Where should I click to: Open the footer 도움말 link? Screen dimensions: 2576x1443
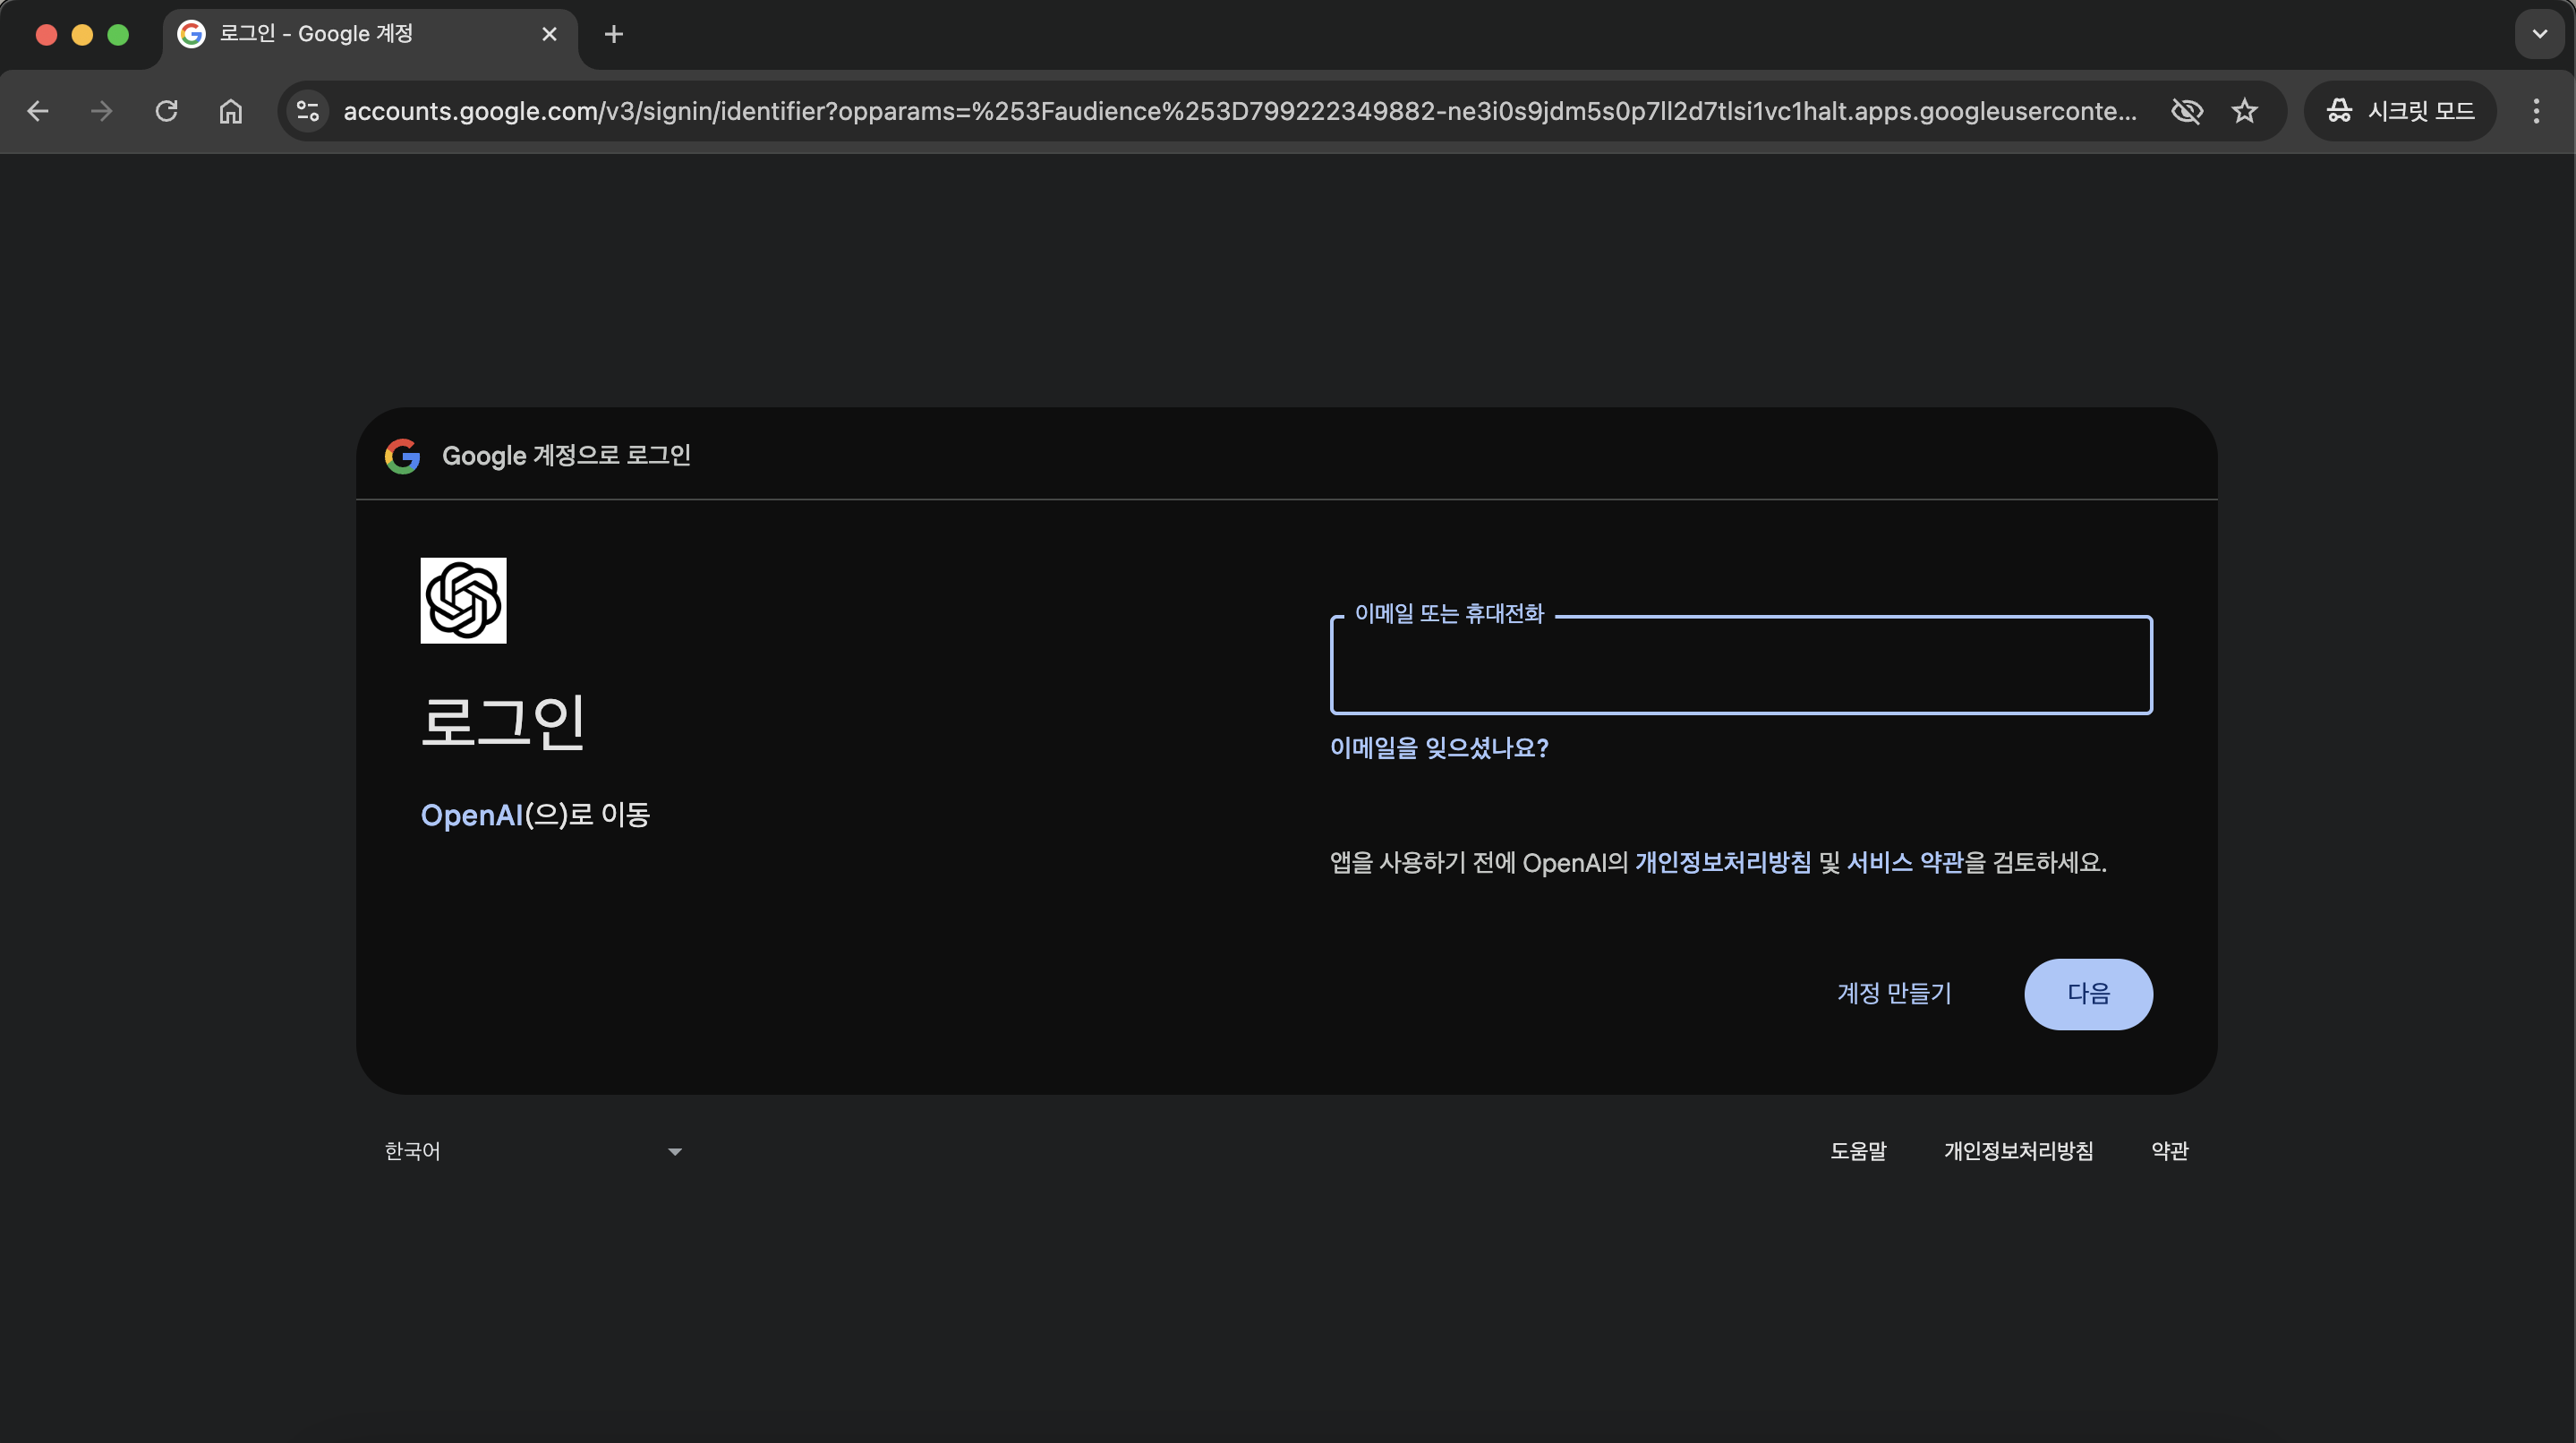pyautogui.click(x=1858, y=1151)
